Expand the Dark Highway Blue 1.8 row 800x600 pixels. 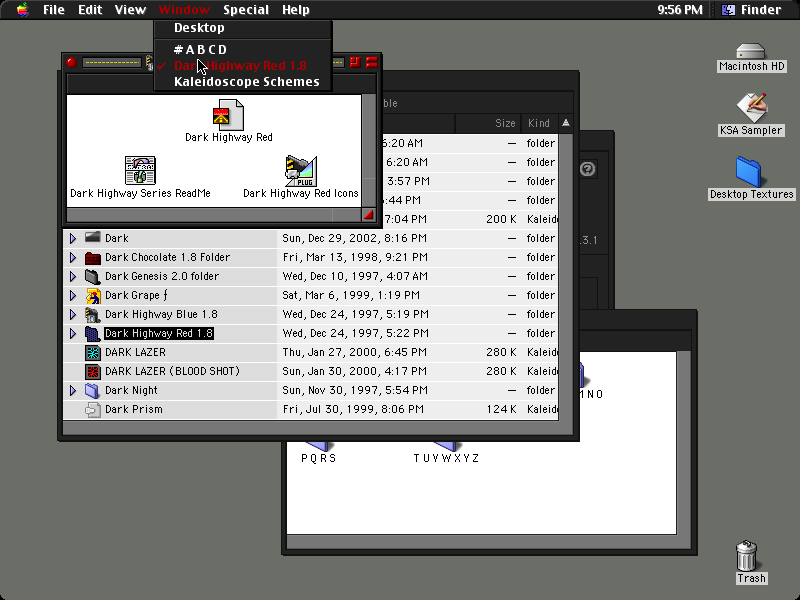(x=72, y=314)
